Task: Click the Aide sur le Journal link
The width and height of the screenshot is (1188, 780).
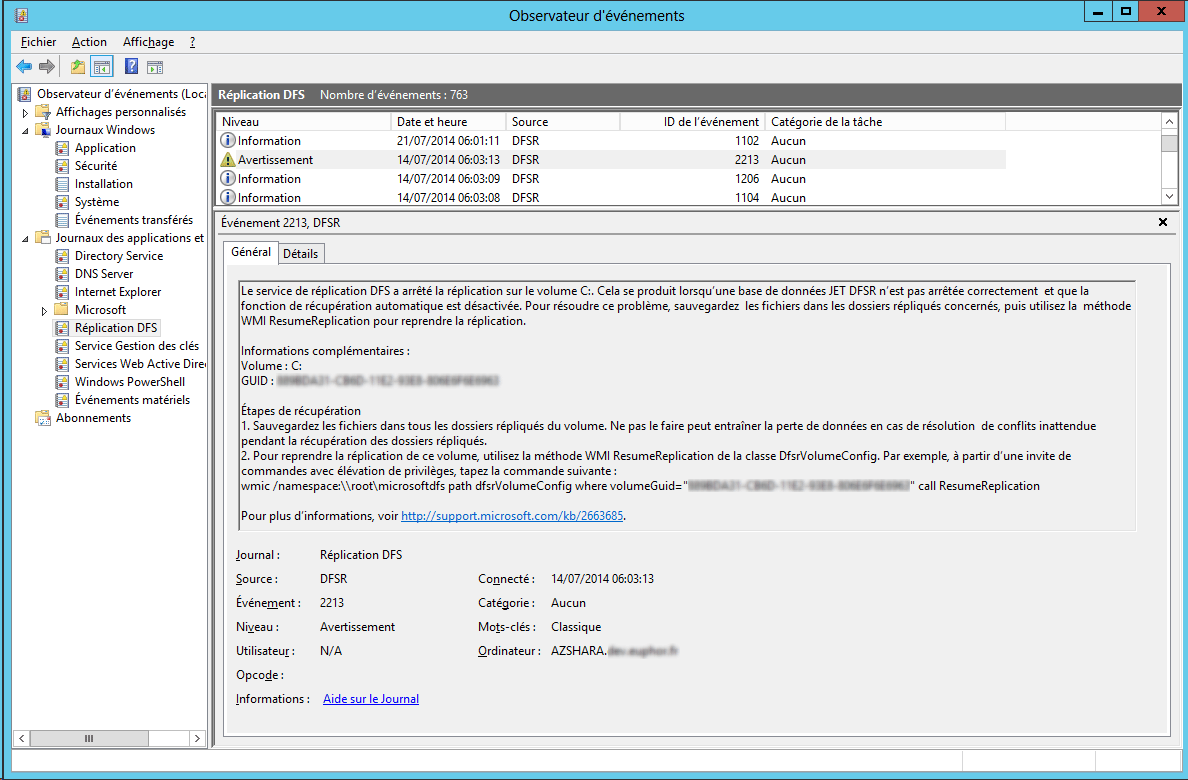Action: coord(370,699)
